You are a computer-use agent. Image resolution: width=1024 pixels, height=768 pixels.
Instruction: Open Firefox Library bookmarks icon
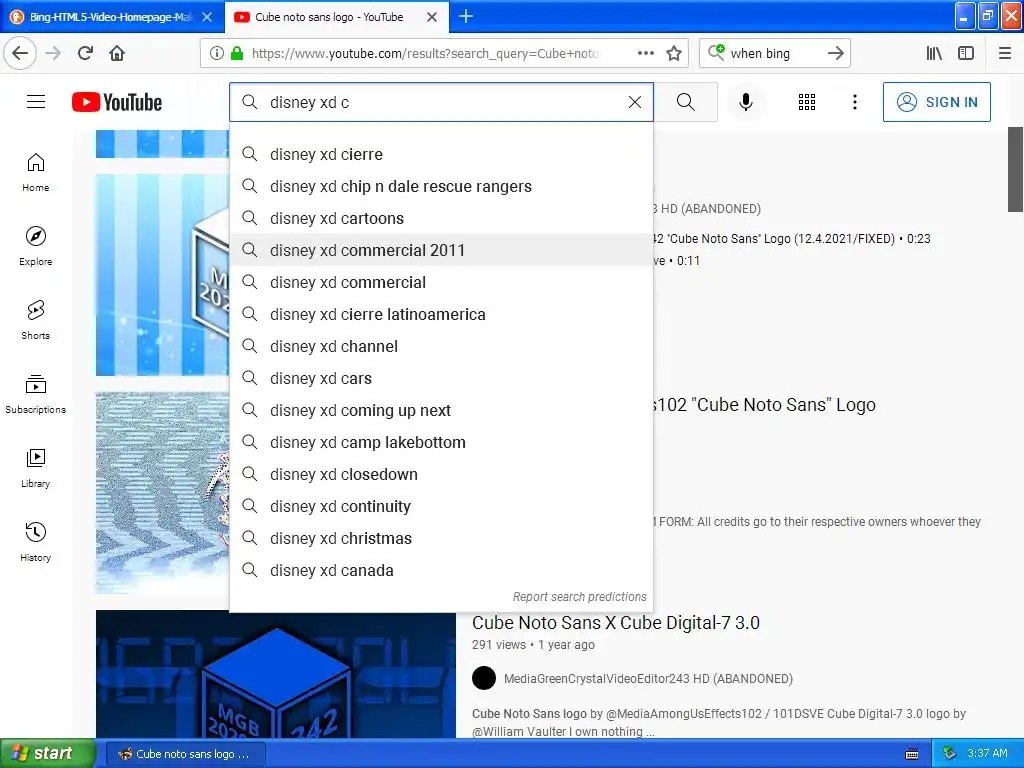(934, 53)
